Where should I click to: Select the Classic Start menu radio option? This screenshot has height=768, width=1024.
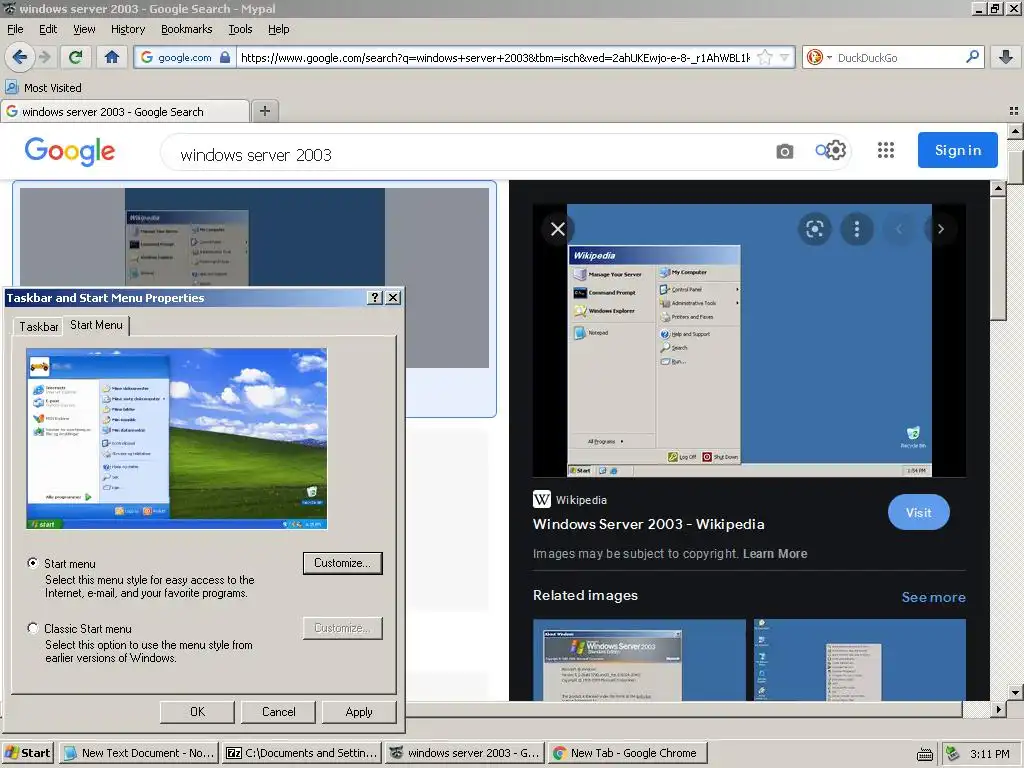click(x=33, y=628)
